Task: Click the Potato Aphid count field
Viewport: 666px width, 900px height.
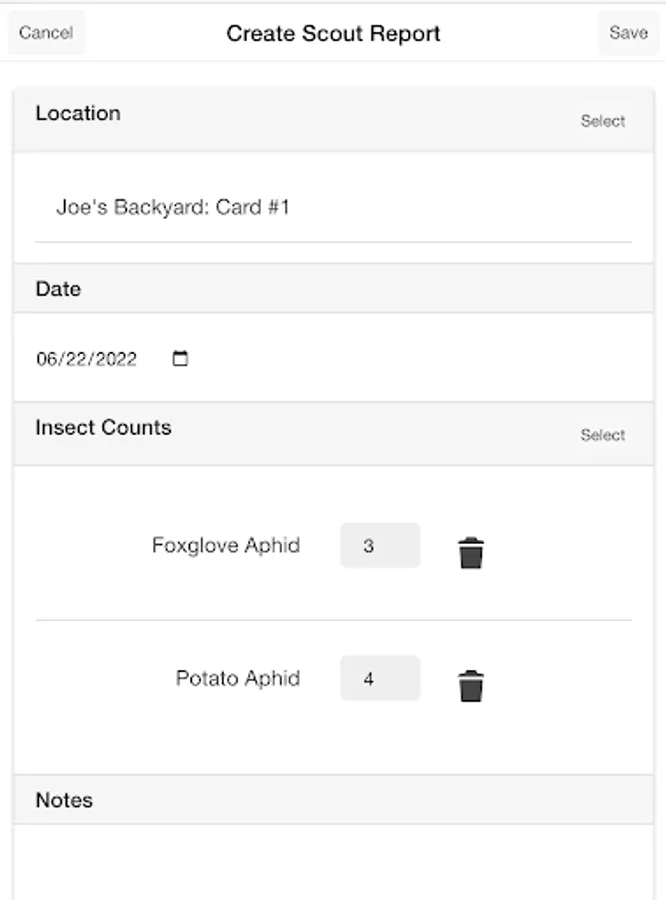Action: coord(379,679)
